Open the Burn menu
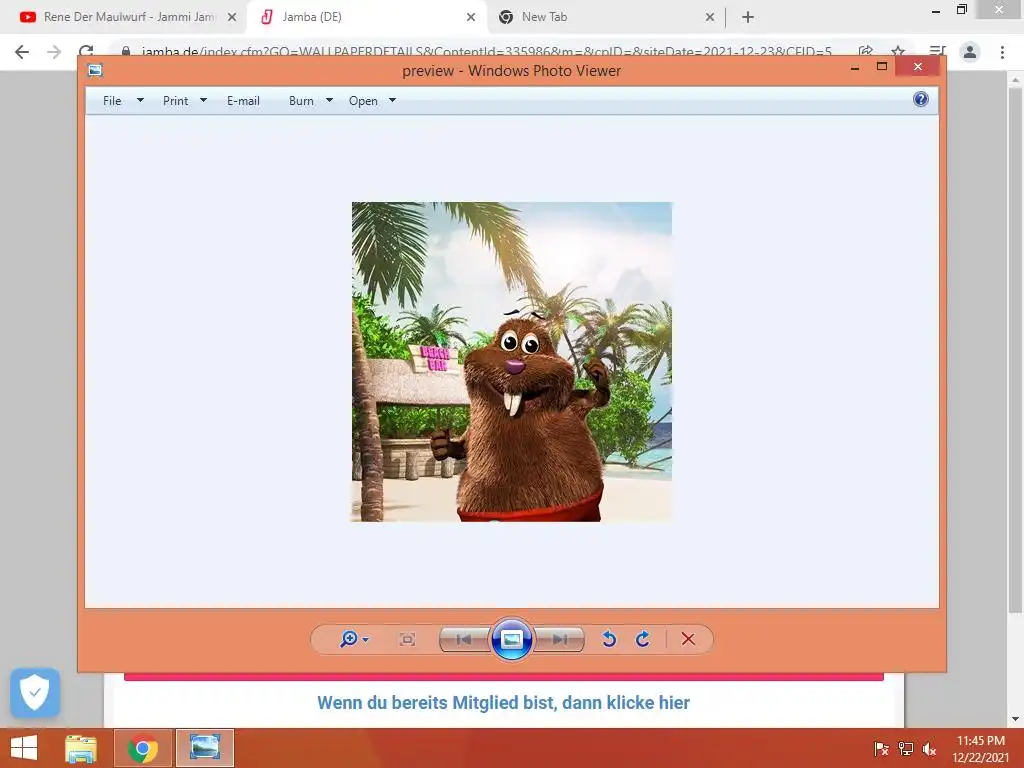Image resolution: width=1024 pixels, height=768 pixels. (x=301, y=101)
